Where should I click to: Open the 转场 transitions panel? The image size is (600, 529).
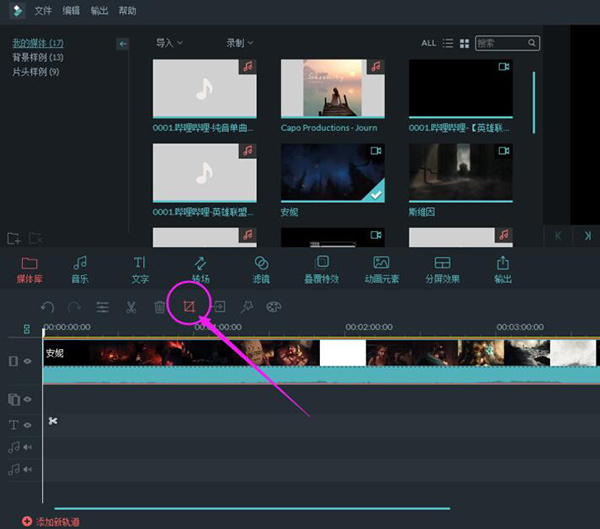pyautogui.click(x=200, y=269)
